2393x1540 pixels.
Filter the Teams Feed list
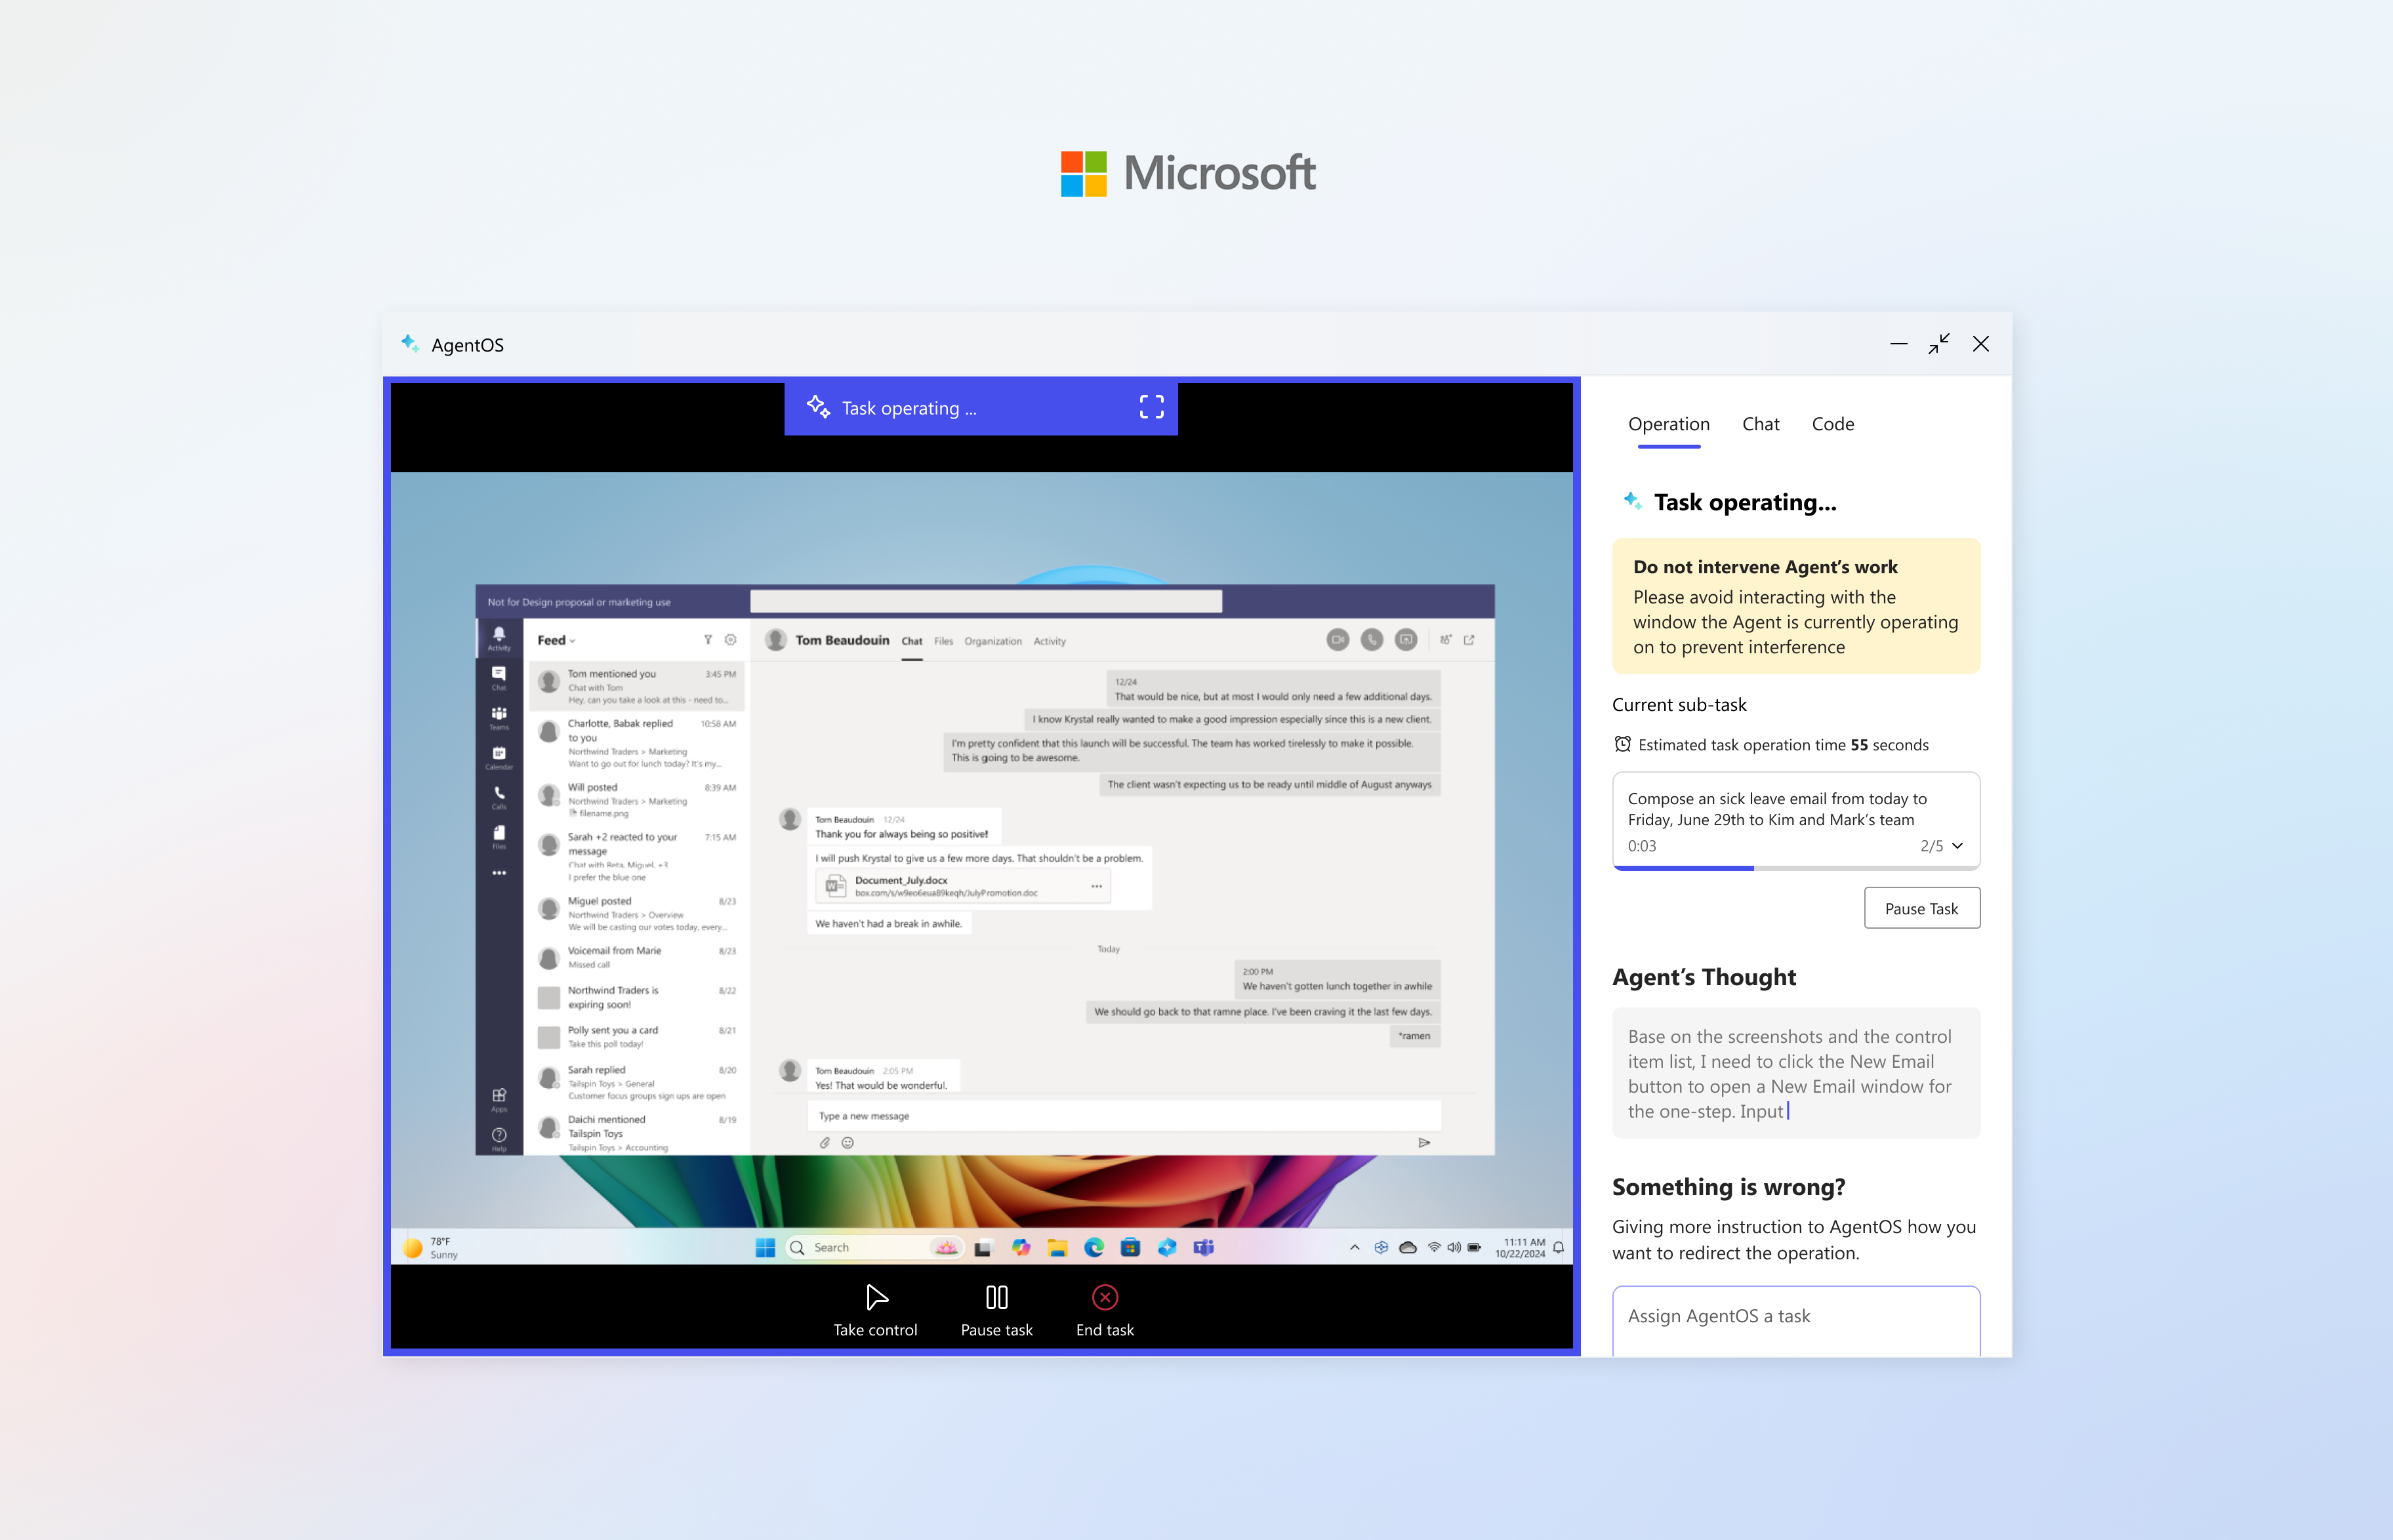click(708, 640)
